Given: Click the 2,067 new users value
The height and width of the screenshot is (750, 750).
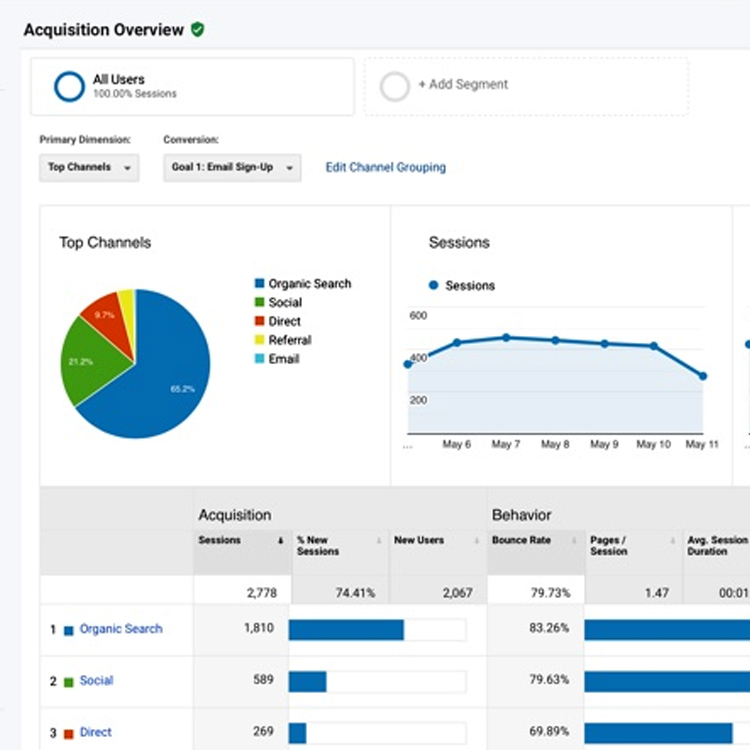Looking at the screenshot, I should click(x=458, y=593).
